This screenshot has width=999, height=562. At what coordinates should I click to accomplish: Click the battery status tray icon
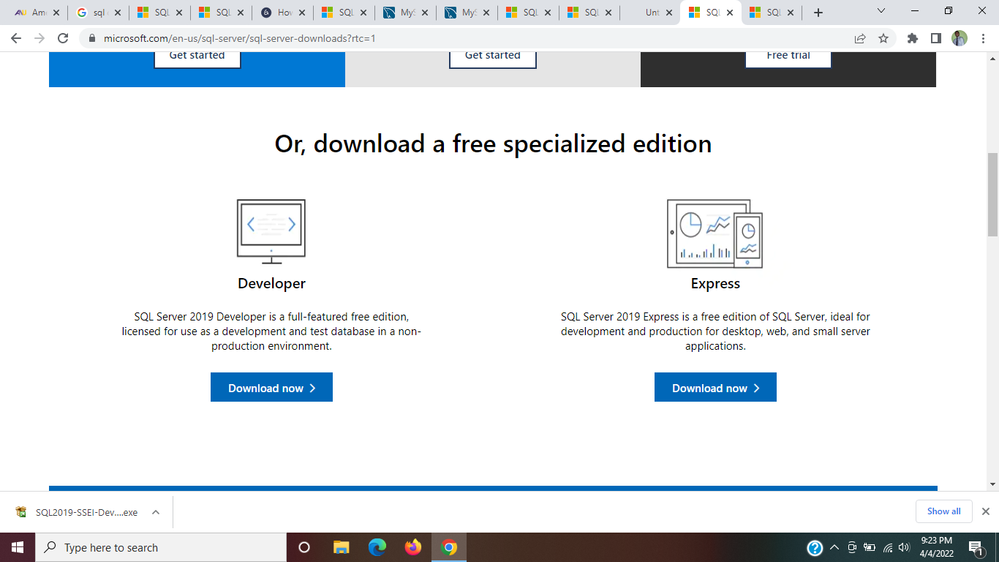tap(869, 547)
